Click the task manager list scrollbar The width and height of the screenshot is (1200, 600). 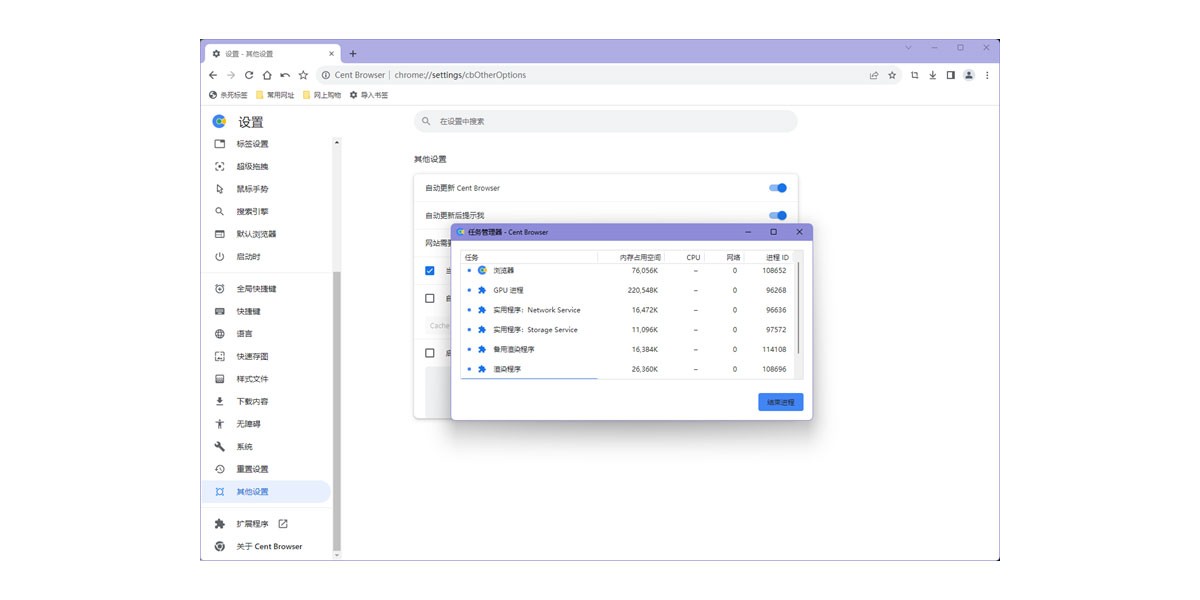[798, 308]
